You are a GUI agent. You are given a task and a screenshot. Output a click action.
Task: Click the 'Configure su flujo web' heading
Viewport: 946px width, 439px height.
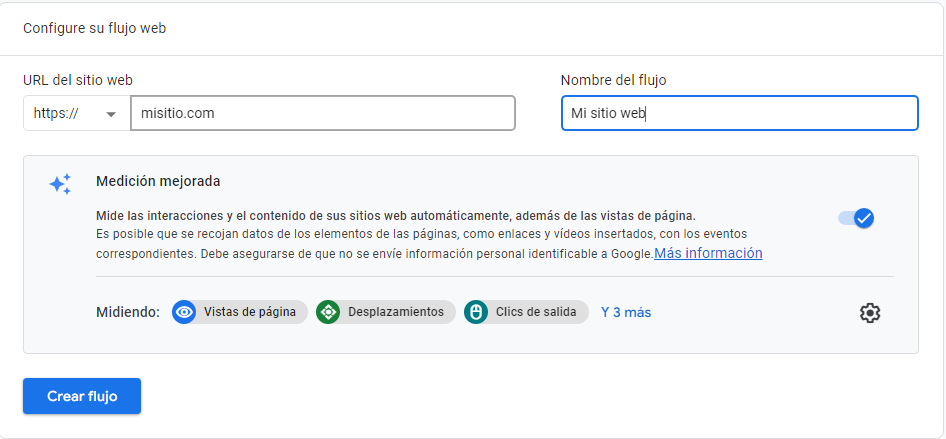click(x=95, y=28)
